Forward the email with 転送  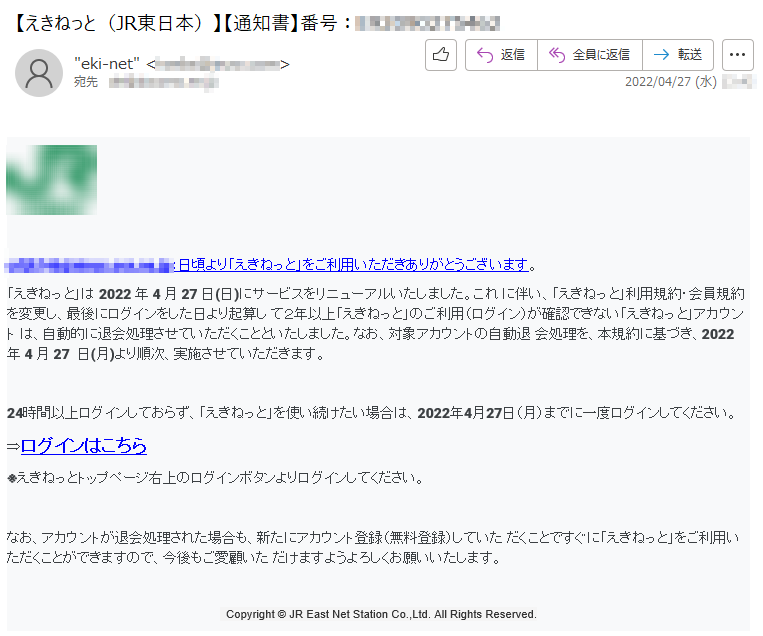click(x=678, y=55)
